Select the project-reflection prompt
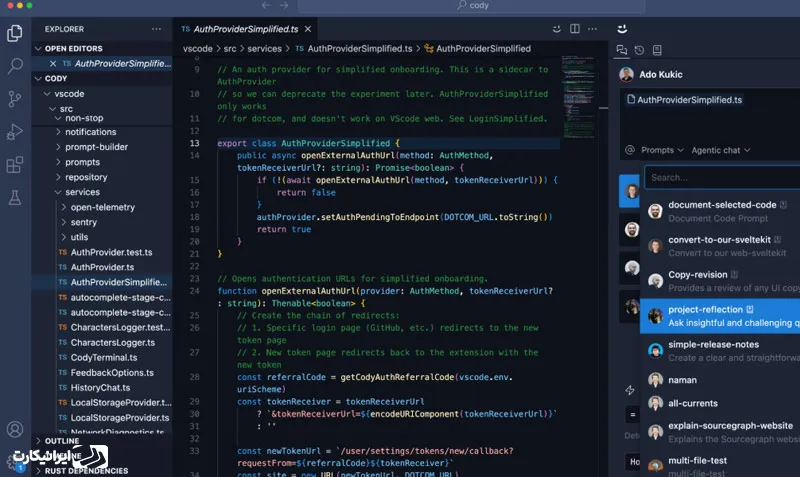Viewport: 800px width, 477px height. click(x=720, y=316)
